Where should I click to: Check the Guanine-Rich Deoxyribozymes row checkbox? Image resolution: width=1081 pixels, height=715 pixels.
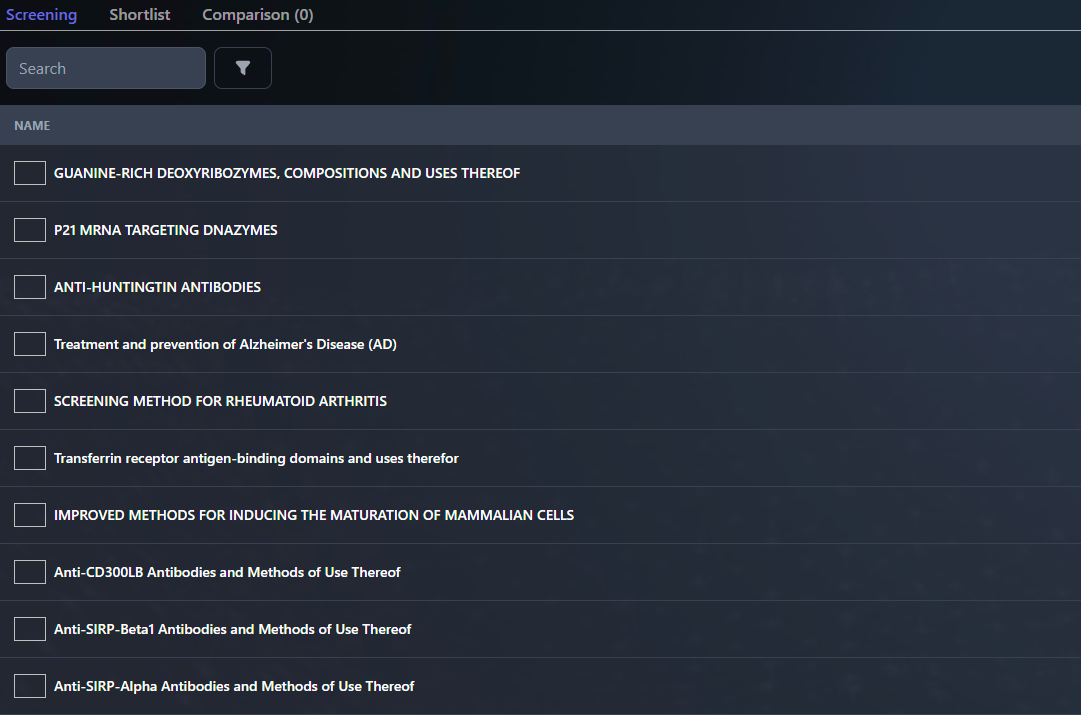30,173
